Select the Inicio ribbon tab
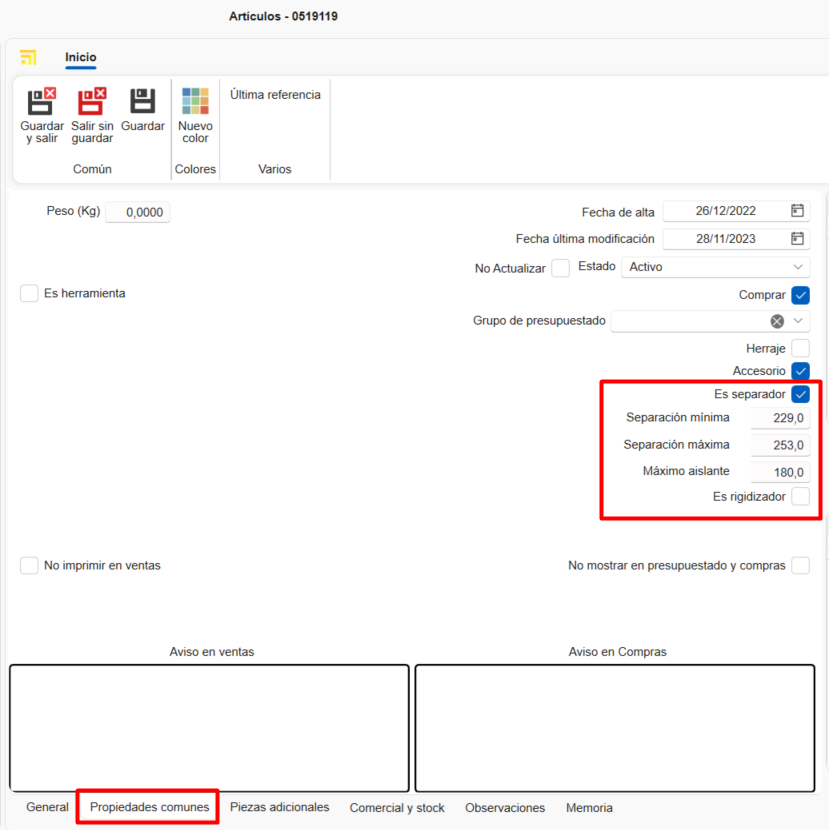 click(81, 58)
